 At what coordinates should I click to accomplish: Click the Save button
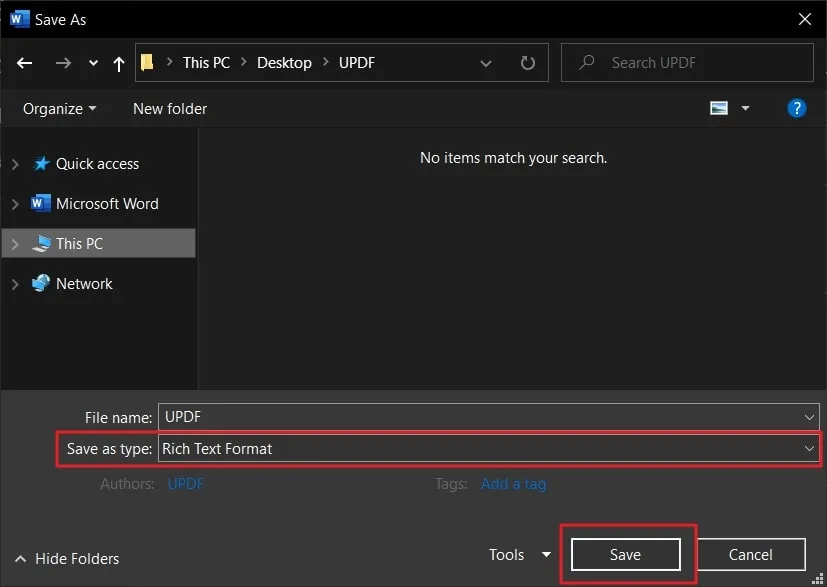pyautogui.click(x=625, y=554)
